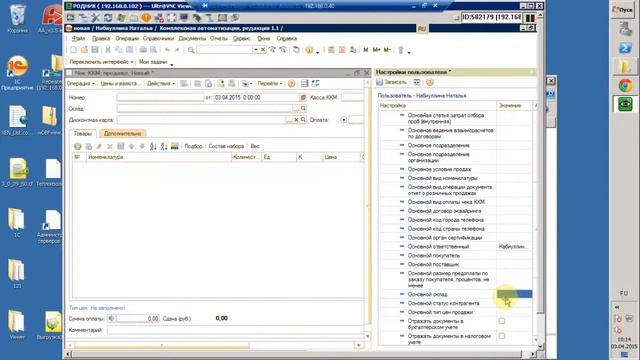Image resolution: width=640 pixels, height=360 pixels.
Task: Click the Состав набора button
Action: click(x=226, y=146)
